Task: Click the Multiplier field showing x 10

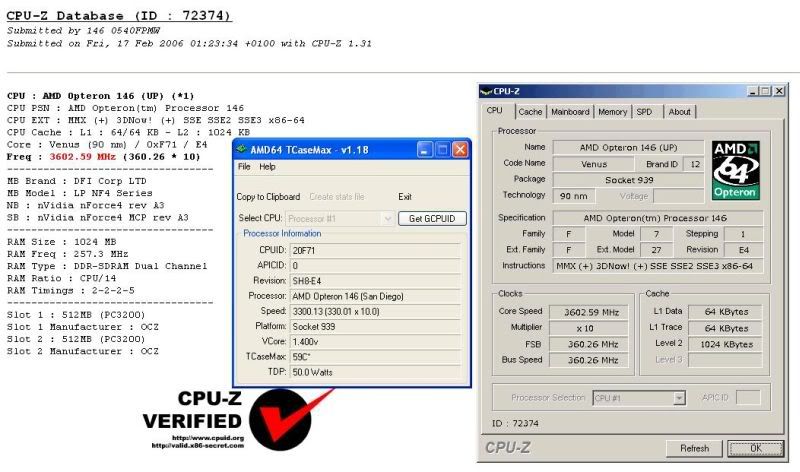Action: (589, 328)
